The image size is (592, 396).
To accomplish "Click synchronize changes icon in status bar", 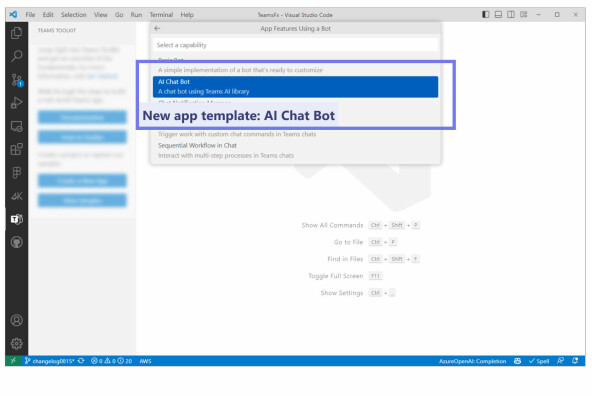I will click(x=81, y=361).
